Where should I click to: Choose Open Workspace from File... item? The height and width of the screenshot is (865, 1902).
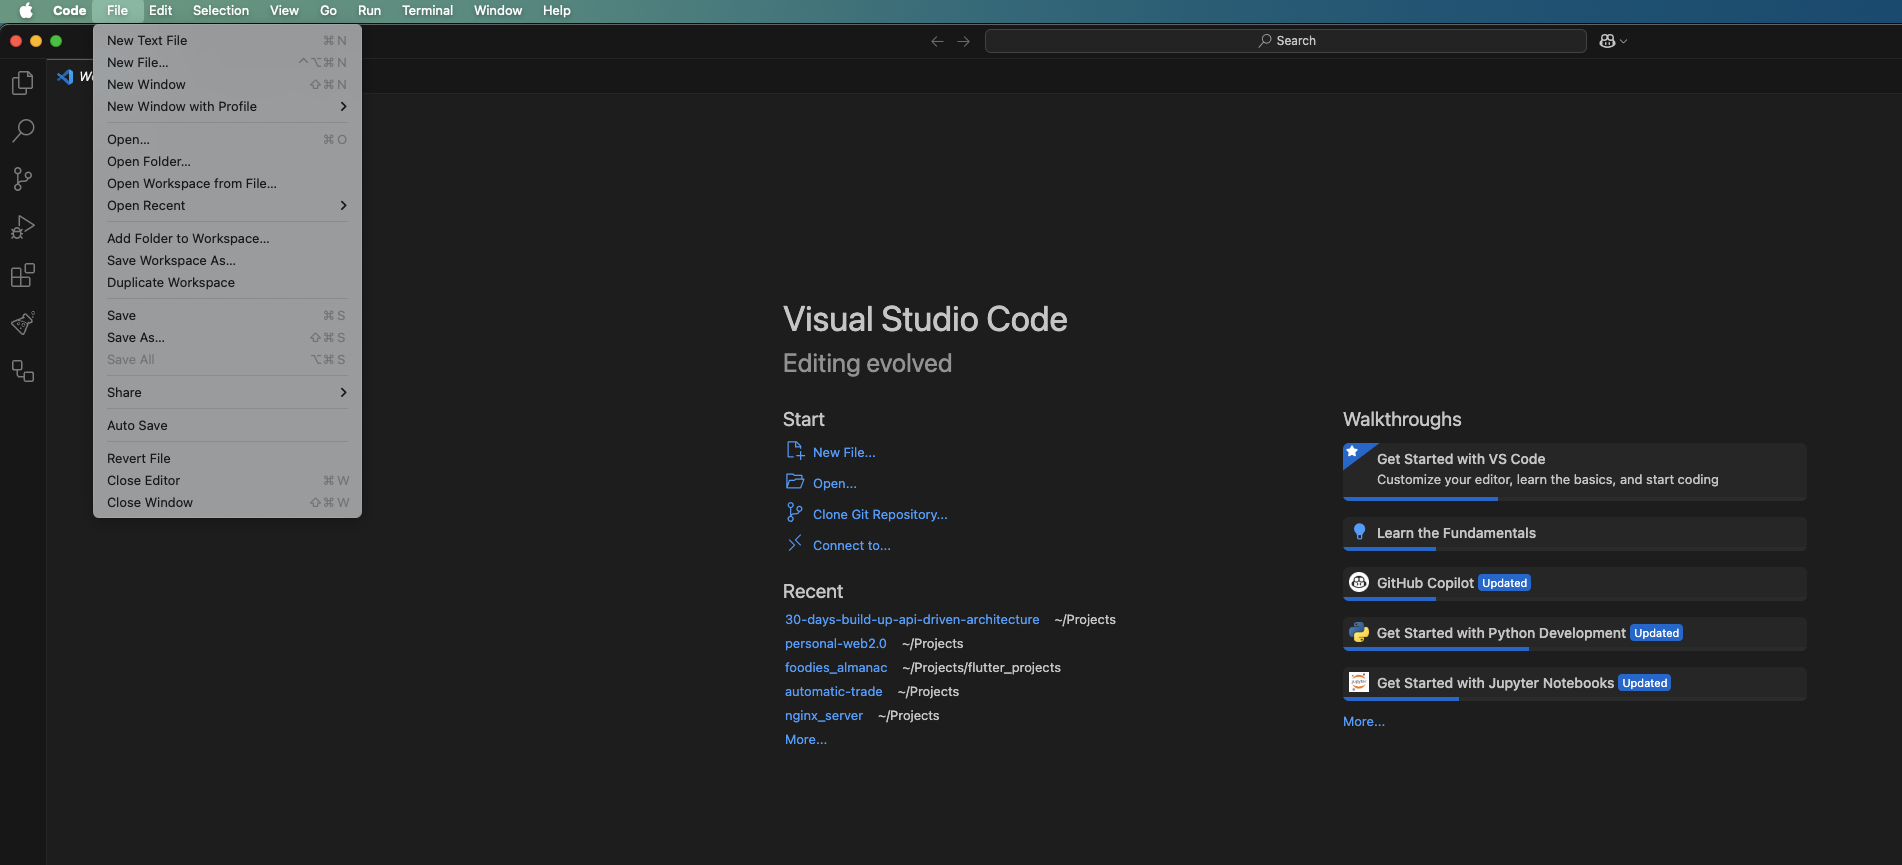pyautogui.click(x=227, y=183)
